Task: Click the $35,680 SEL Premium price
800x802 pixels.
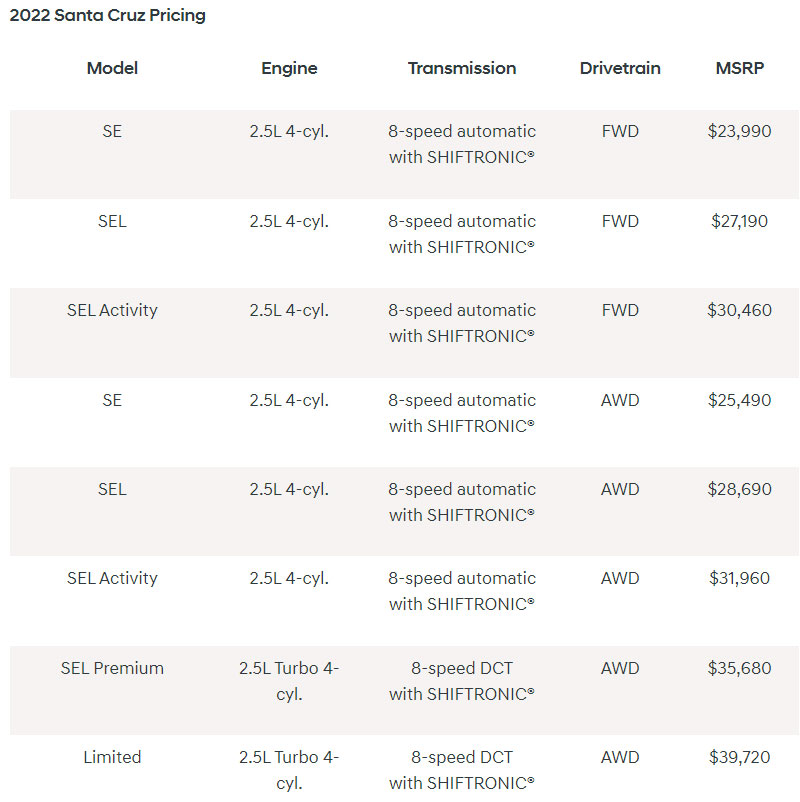Action: 739,668
